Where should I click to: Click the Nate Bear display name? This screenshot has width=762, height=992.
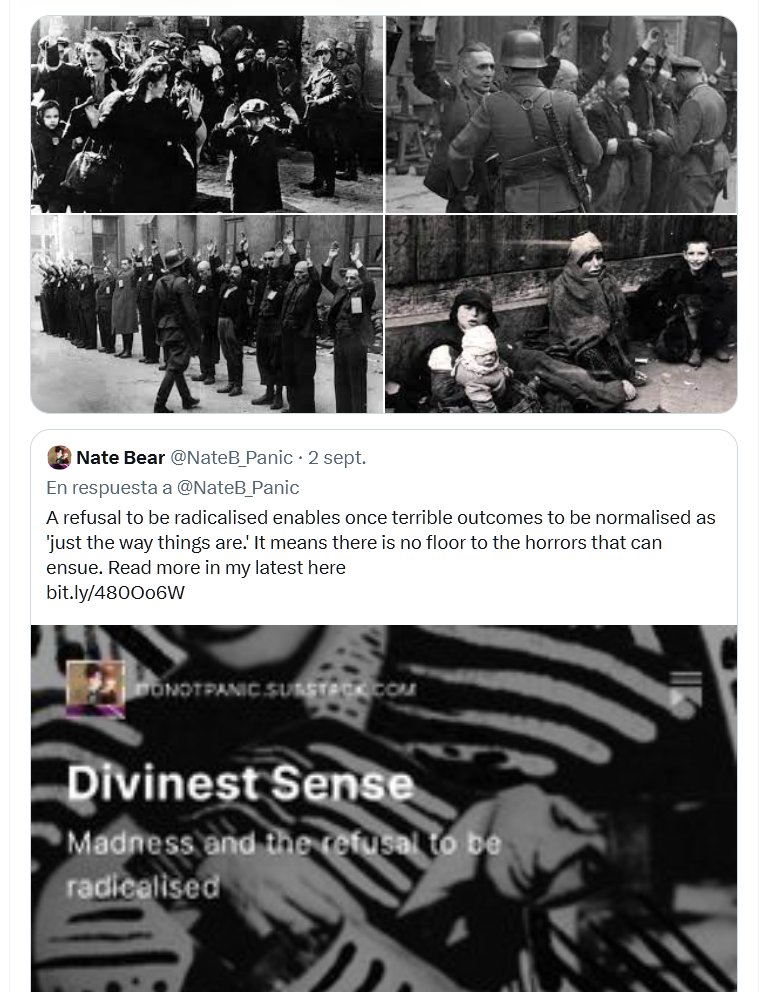[x=120, y=458]
